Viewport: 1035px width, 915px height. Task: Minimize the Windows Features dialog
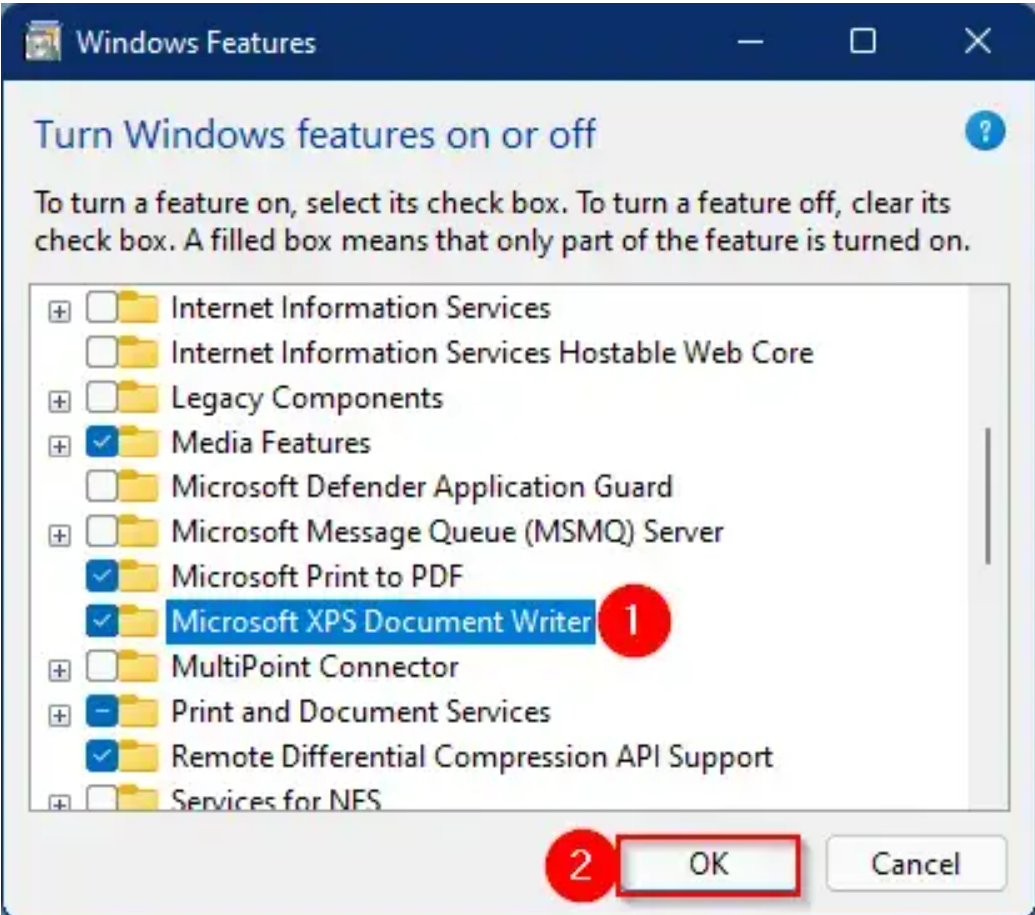[751, 42]
